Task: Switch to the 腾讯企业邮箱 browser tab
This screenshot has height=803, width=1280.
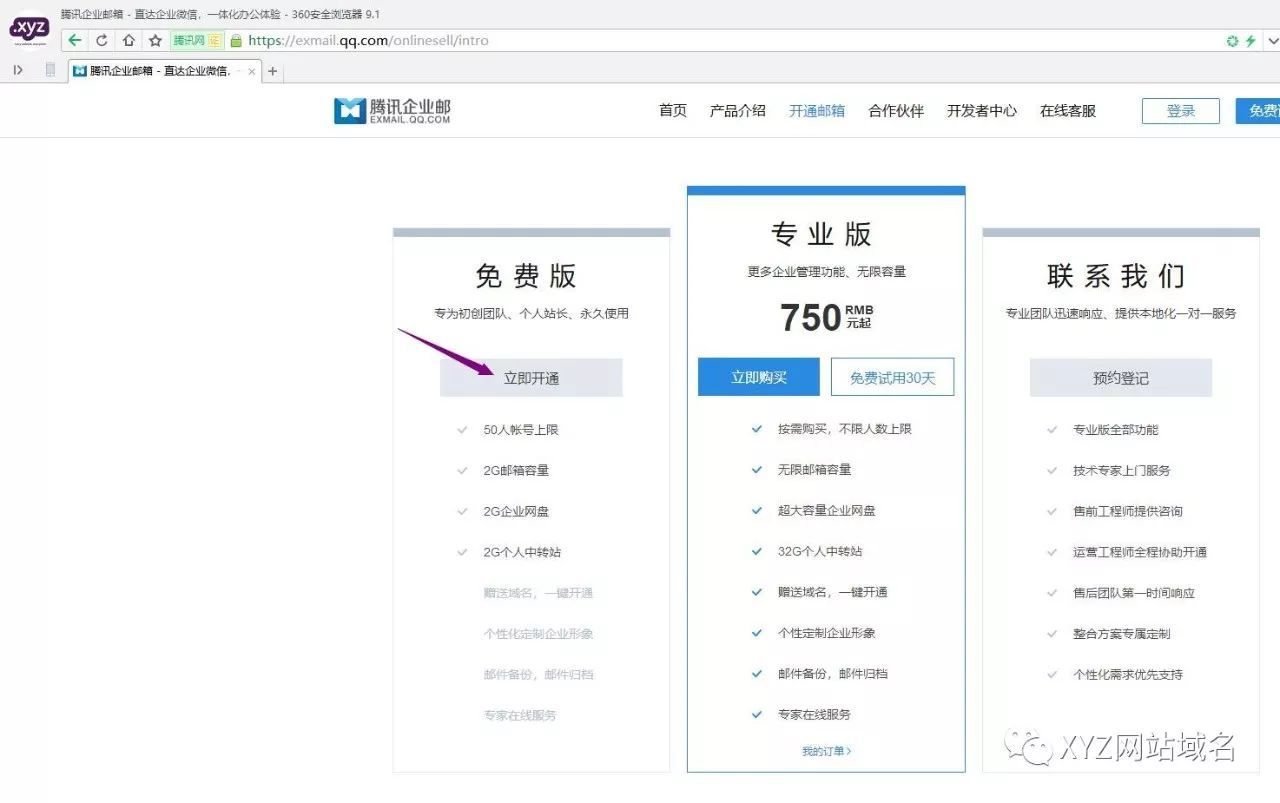Action: pos(160,70)
